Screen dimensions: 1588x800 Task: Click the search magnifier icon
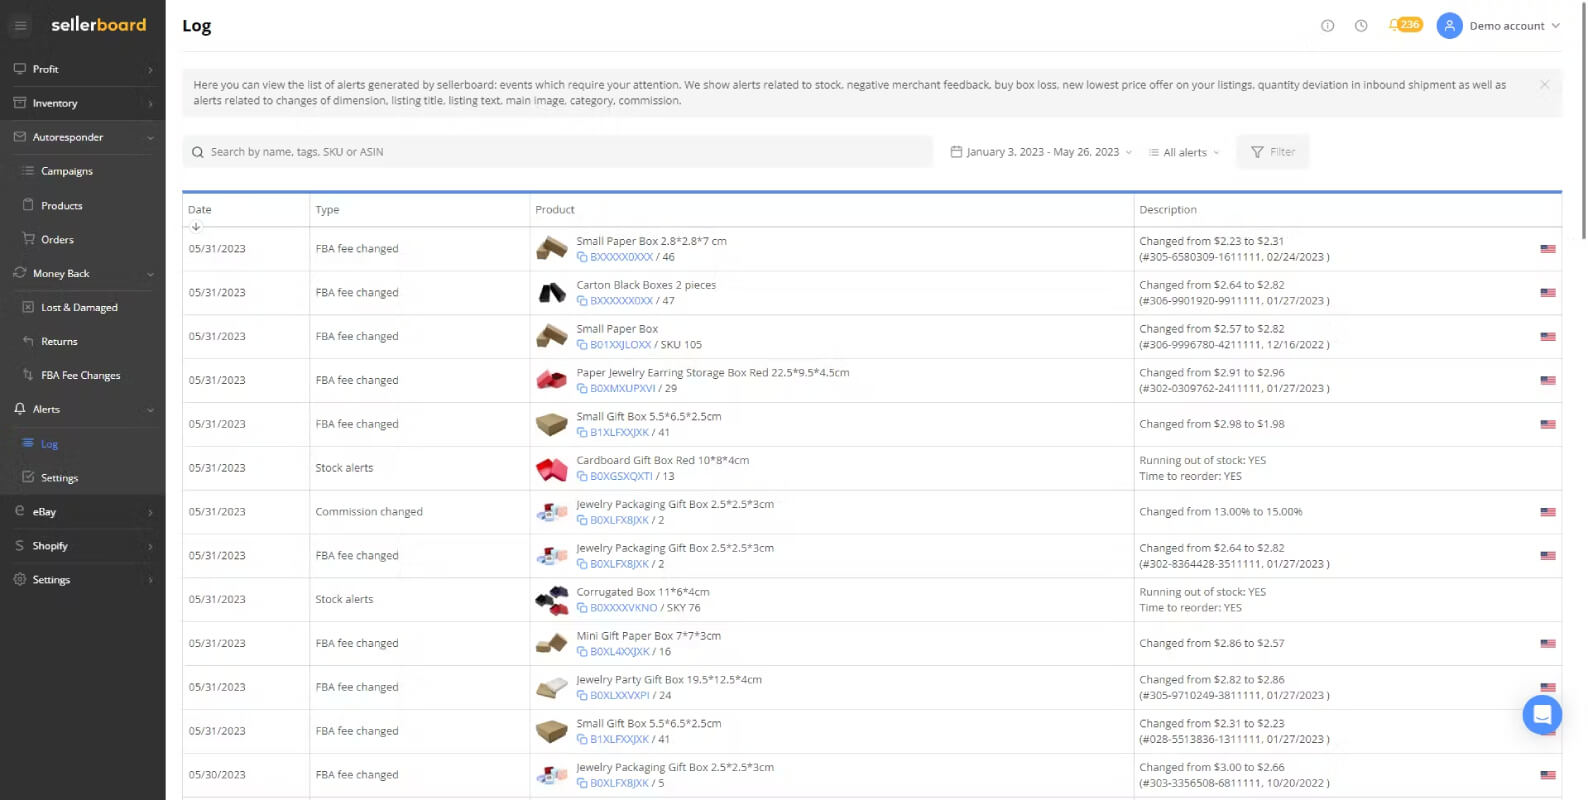point(198,152)
